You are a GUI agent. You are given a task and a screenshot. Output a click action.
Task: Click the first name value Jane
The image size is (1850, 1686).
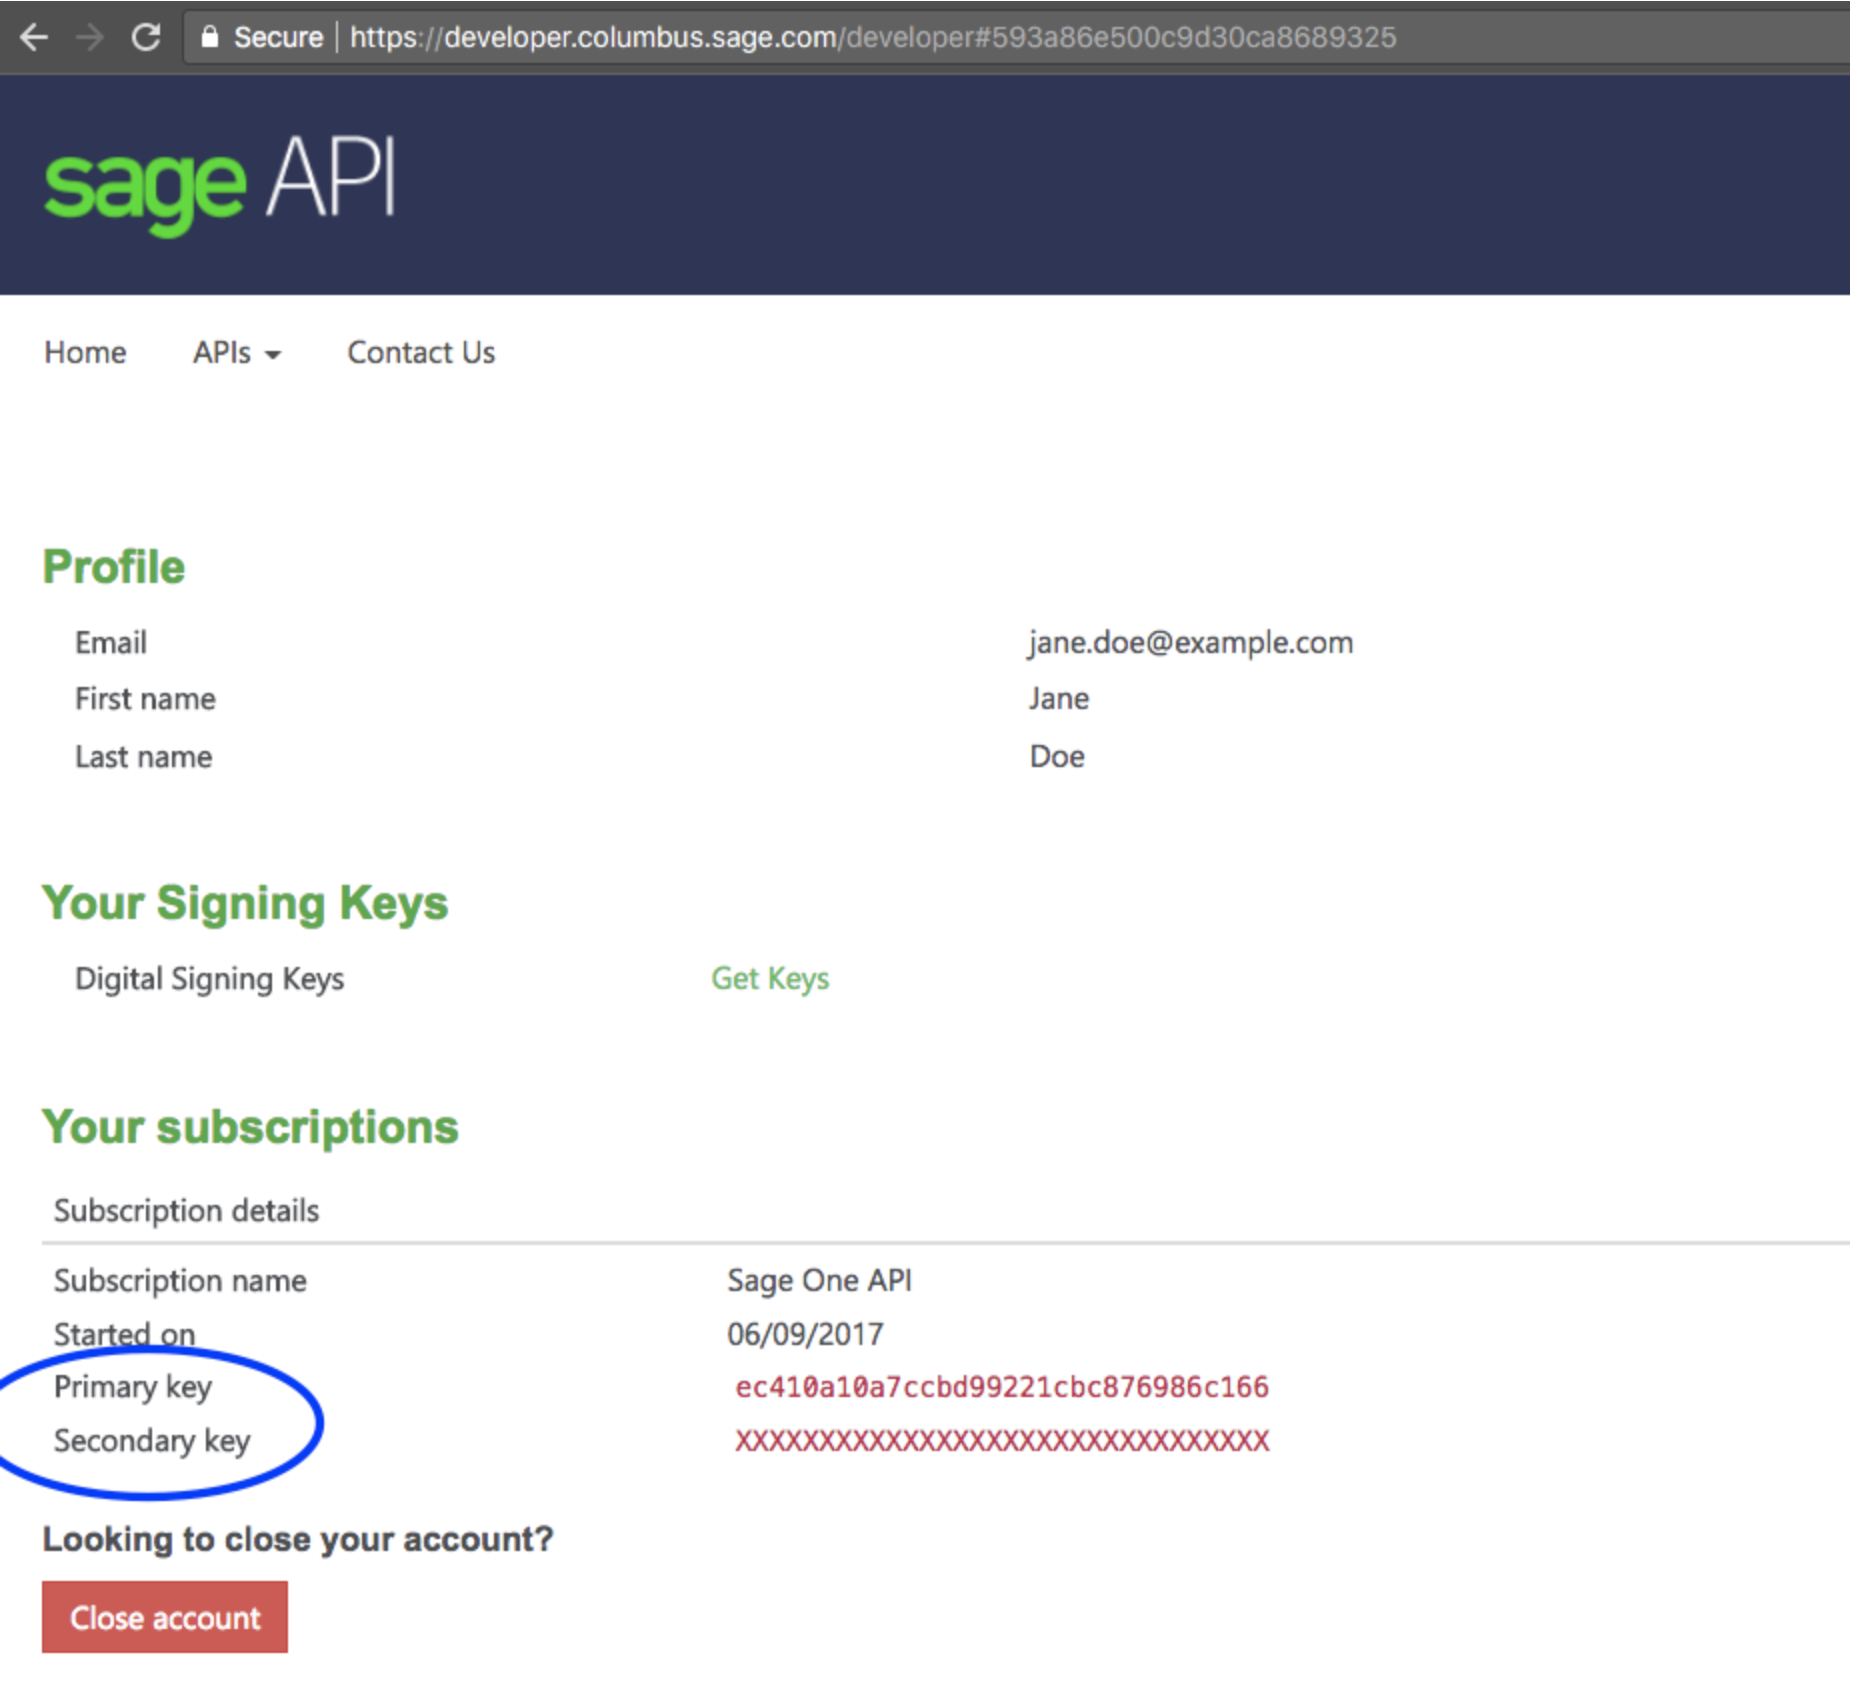(x=1059, y=698)
